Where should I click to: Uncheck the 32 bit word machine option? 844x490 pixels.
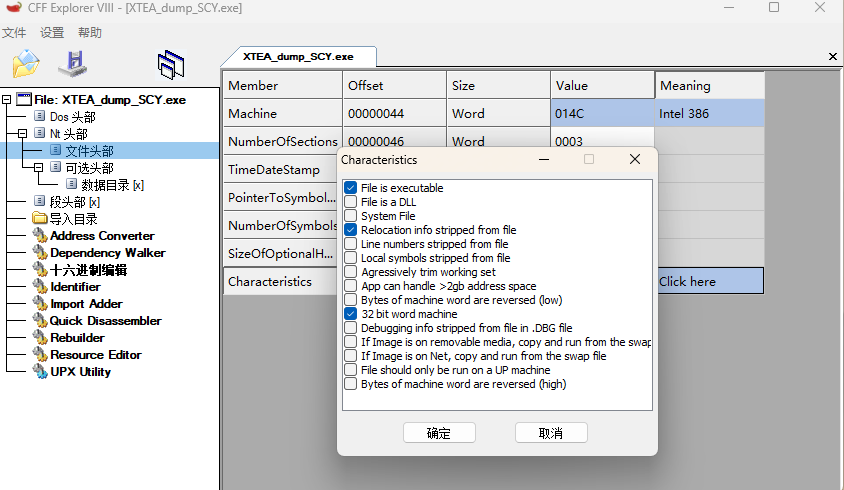pyautogui.click(x=351, y=314)
